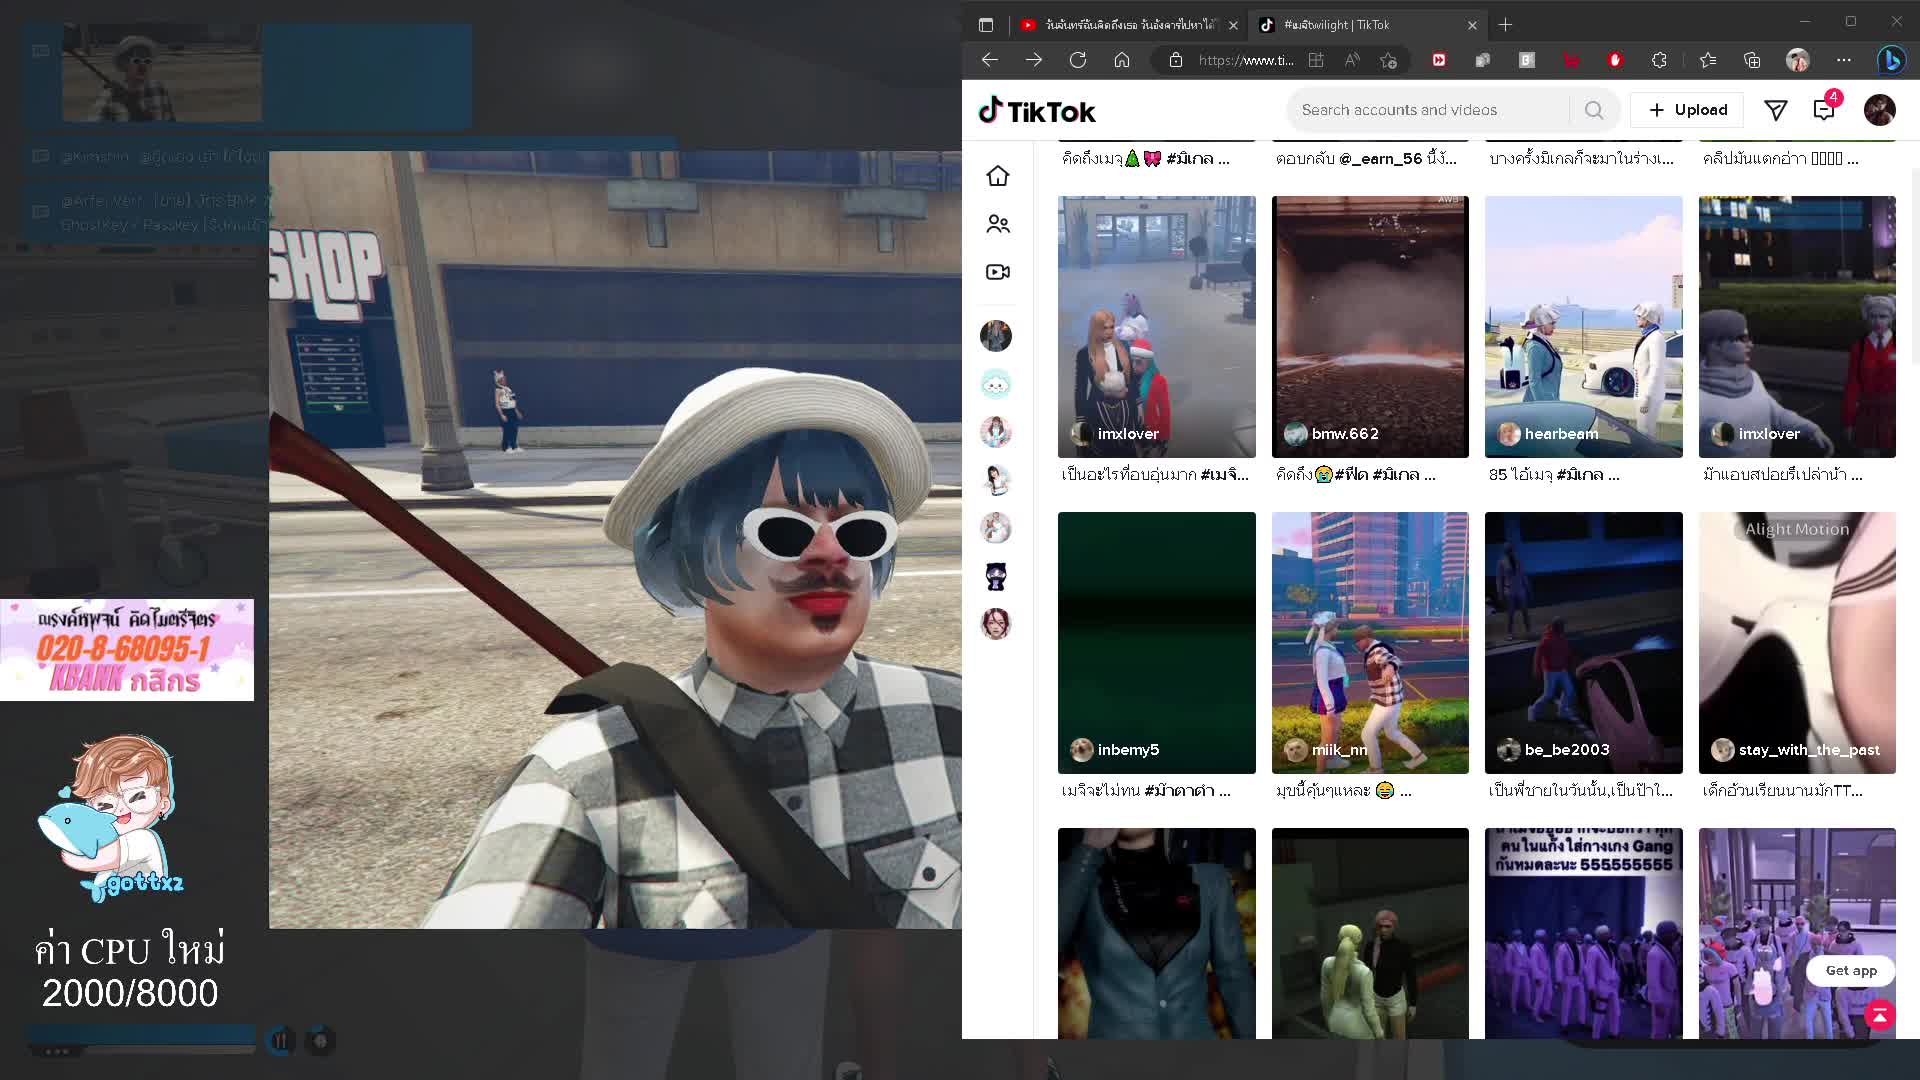1920x1080 pixels.
Task: Click the KBANK donation banner on stream
Action: [x=127, y=650]
